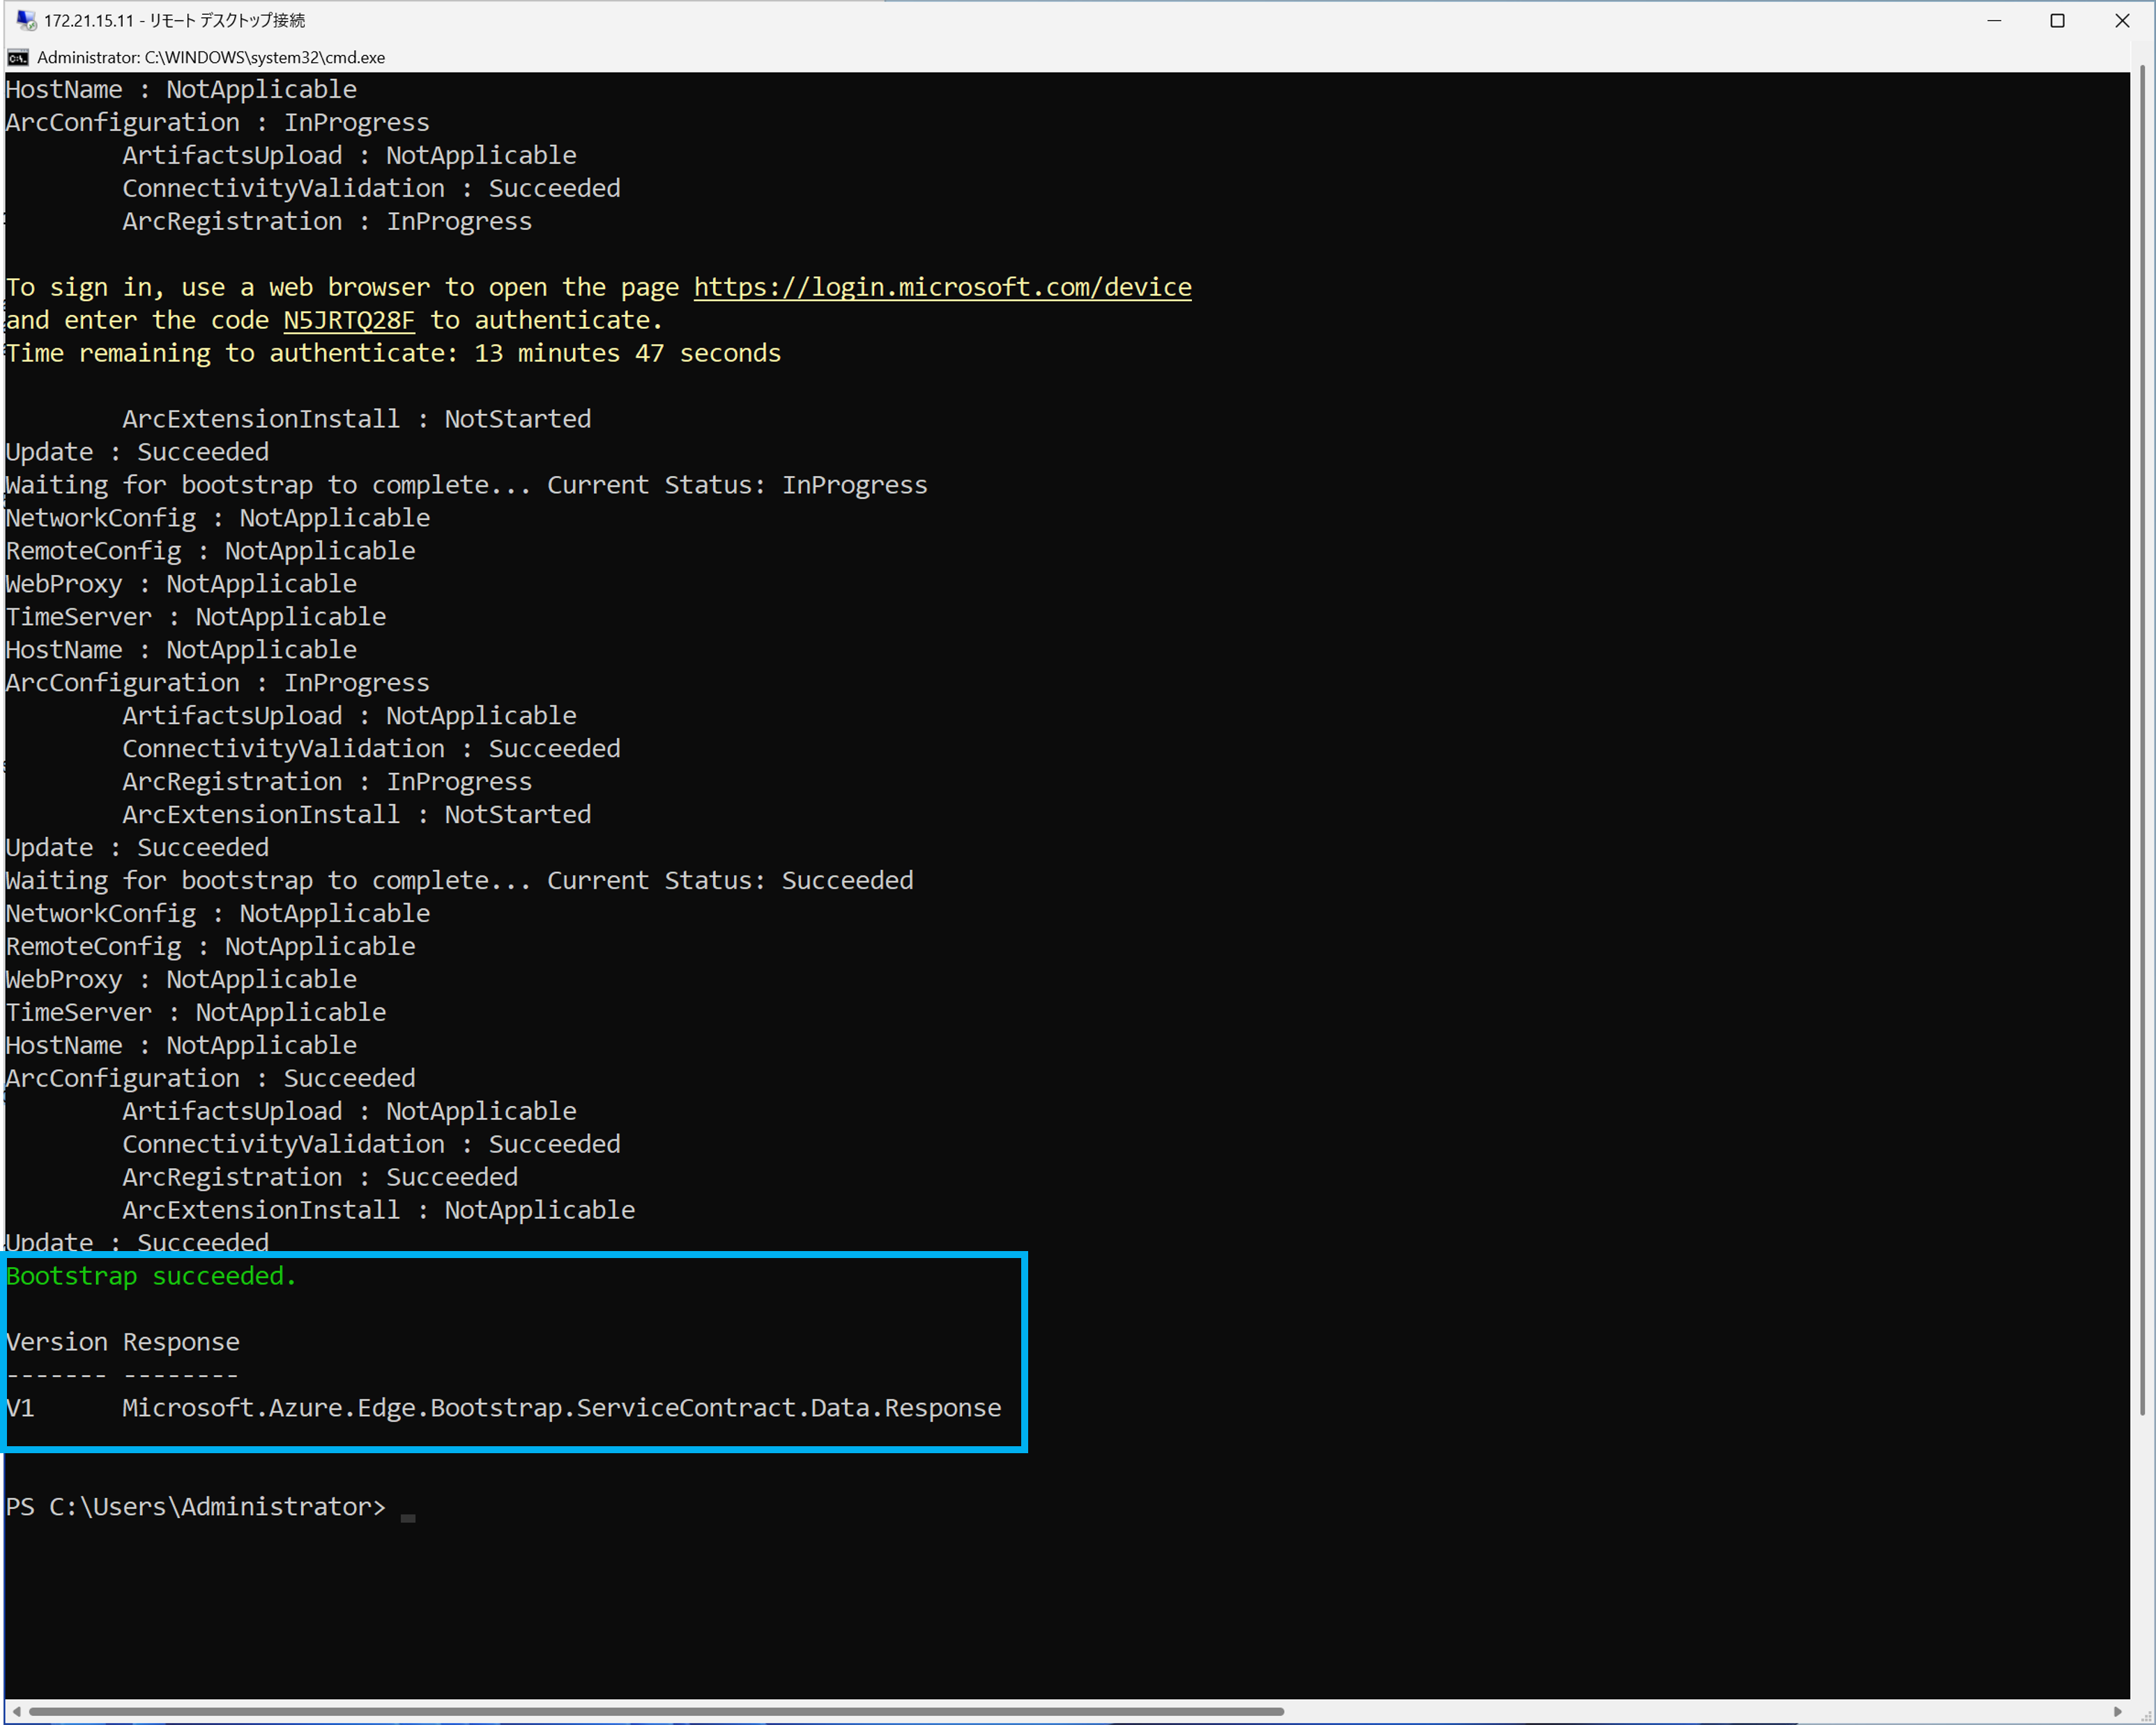The height and width of the screenshot is (1725, 2156).
Task: Click the device code N5JRTQ28F
Action: 349,321
